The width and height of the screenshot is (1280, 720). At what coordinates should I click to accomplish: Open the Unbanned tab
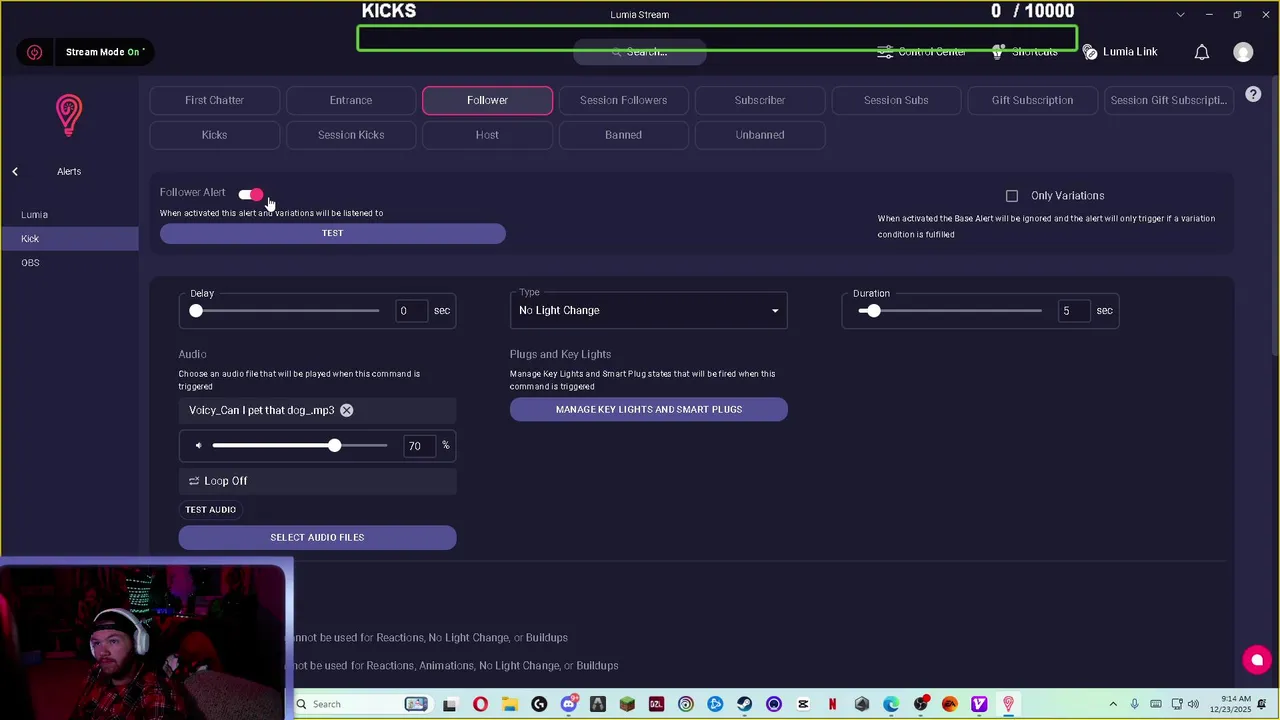coord(760,135)
